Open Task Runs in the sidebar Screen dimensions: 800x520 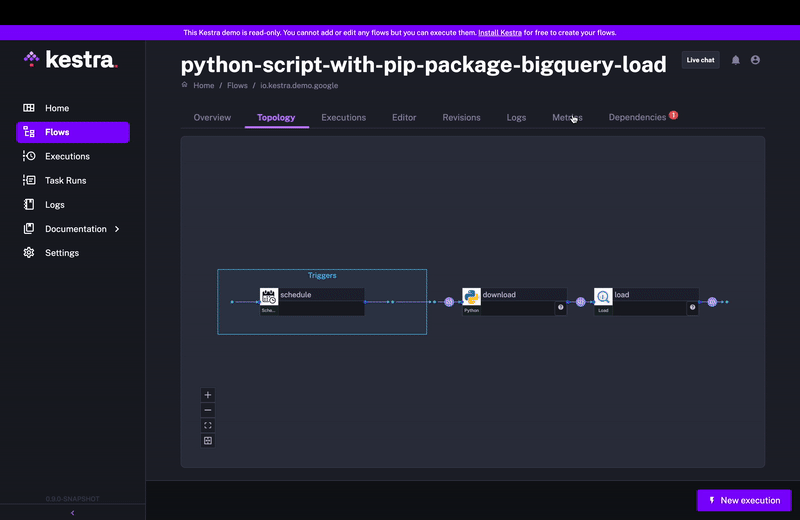pyautogui.click(x=65, y=181)
